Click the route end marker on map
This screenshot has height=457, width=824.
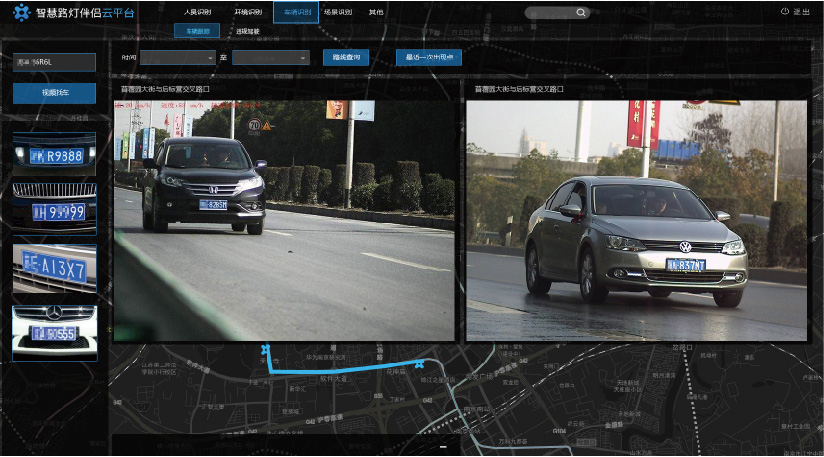pyautogui.click(x=419, y=364)
